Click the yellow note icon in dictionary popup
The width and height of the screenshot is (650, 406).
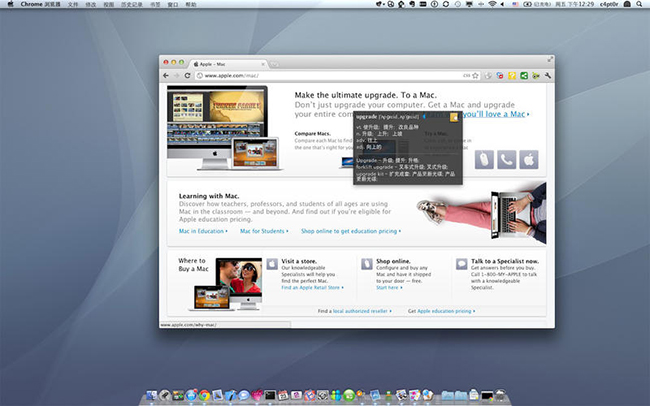[x=454, y=117]
